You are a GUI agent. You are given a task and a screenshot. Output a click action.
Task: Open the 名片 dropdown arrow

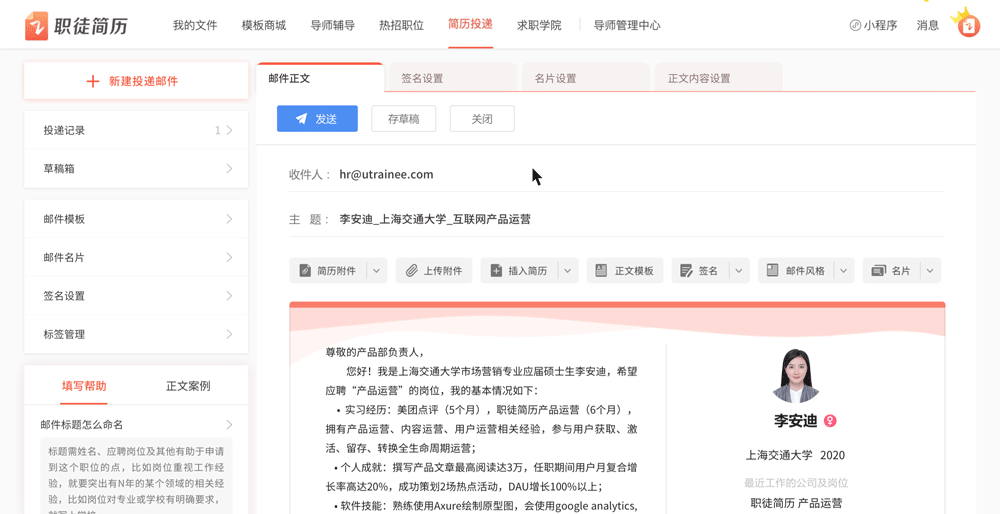930,270
